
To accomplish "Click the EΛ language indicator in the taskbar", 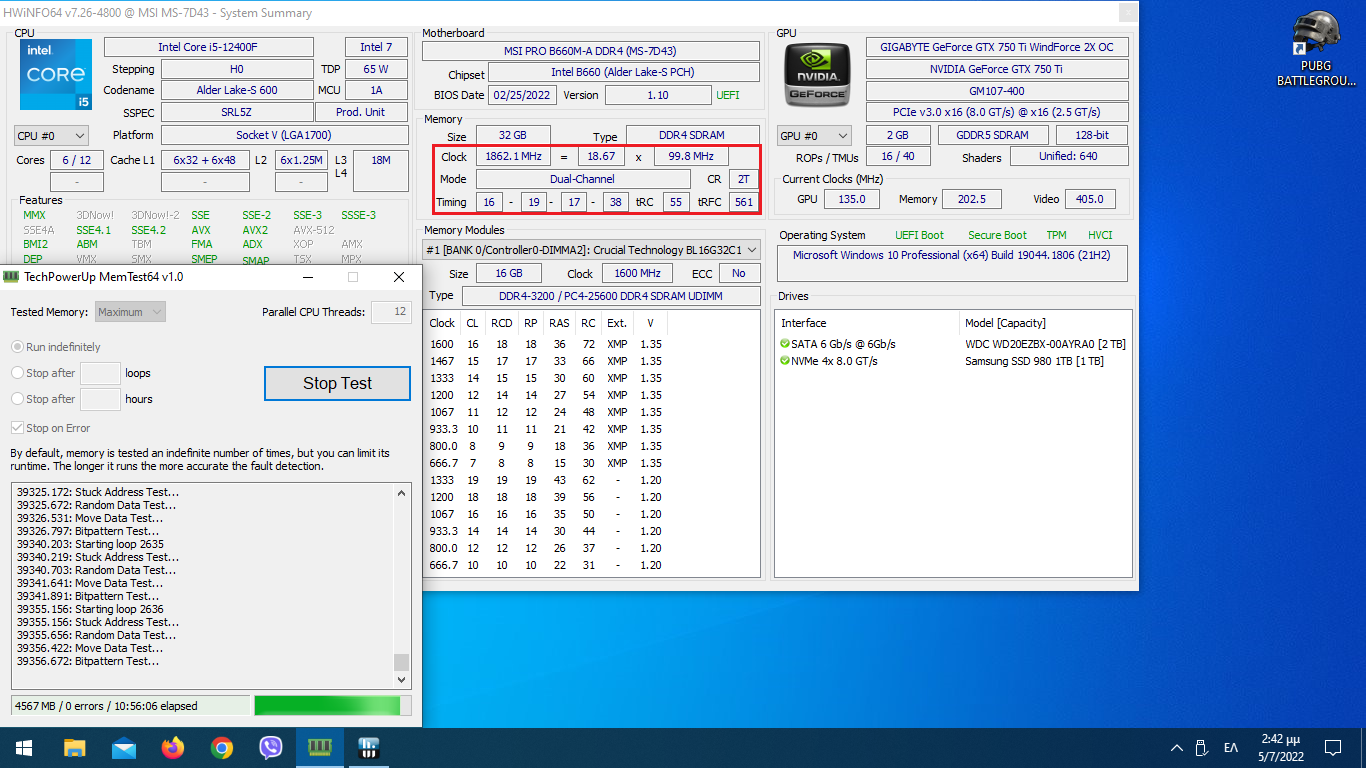I will (1231, 748).
